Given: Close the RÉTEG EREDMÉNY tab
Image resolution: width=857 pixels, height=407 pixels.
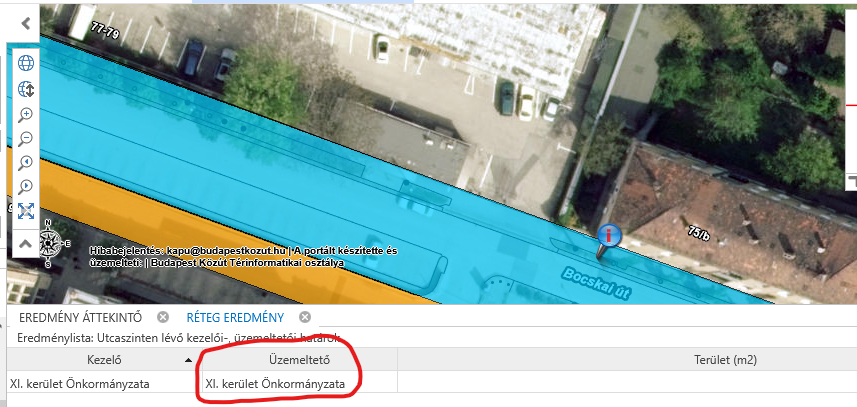Looking at the screenshot, I should point(305,317).
